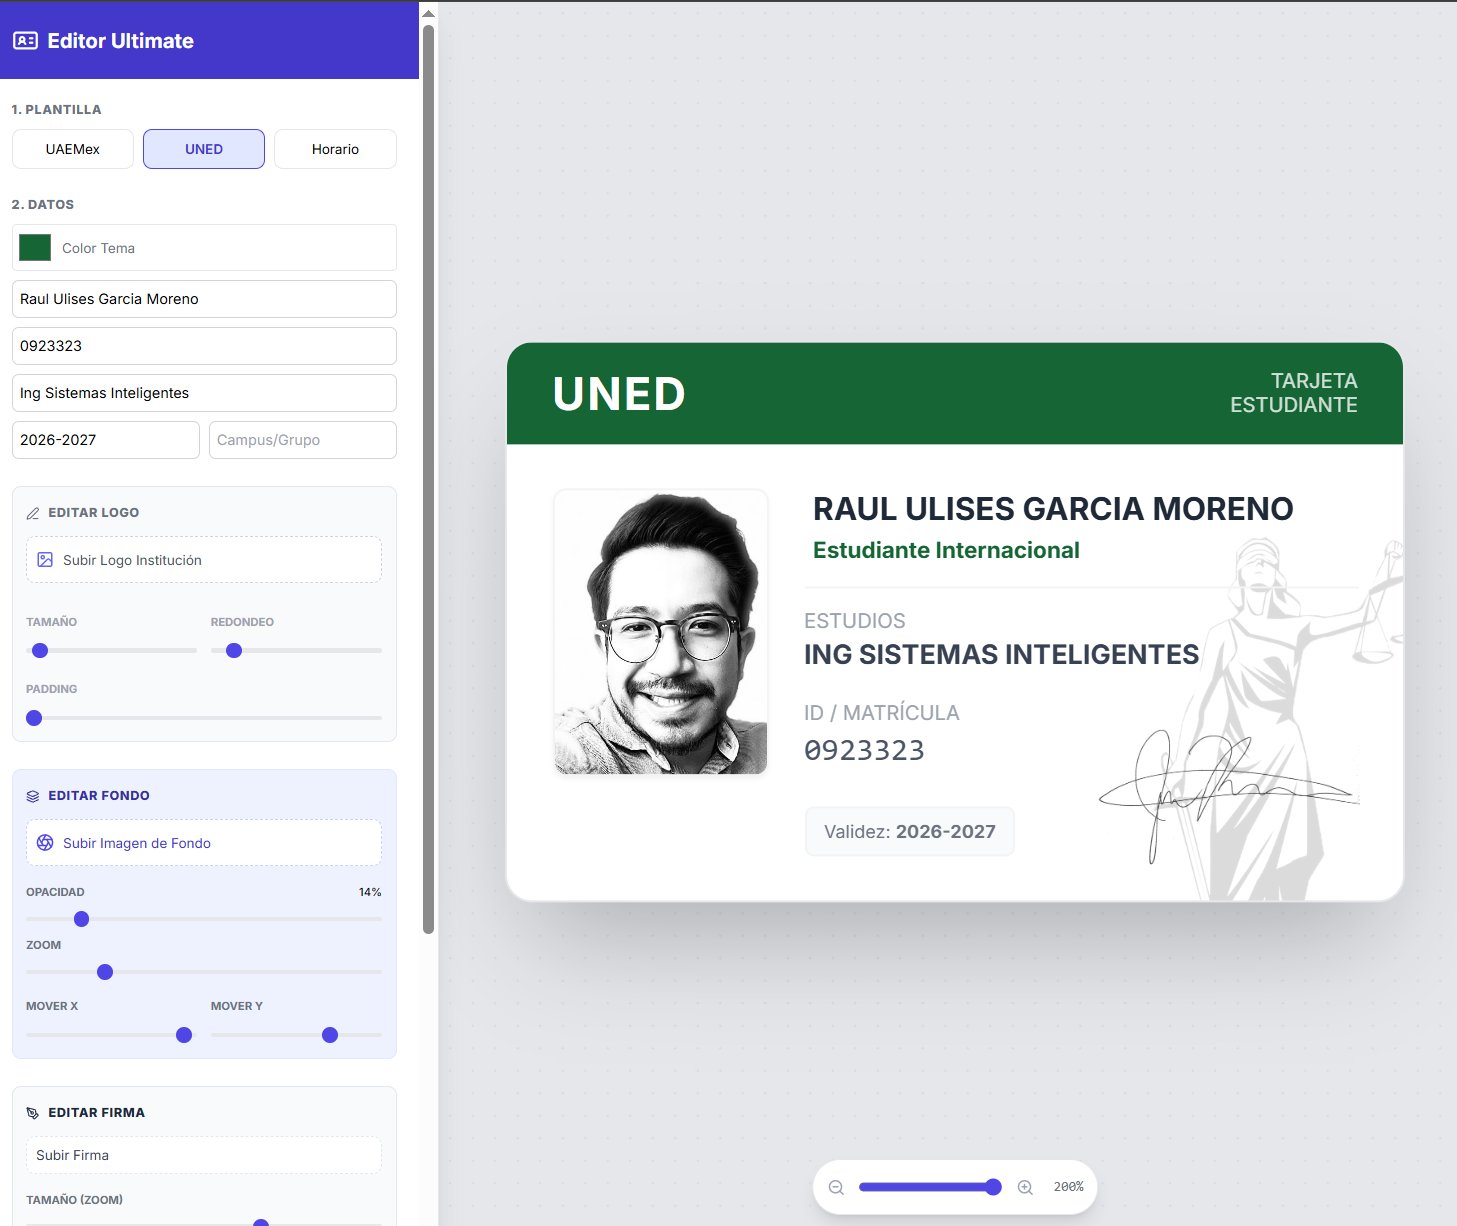The image size is (1457, 1226).
Task: Click the Campus/Grupo input field
Action: [303, 440]
